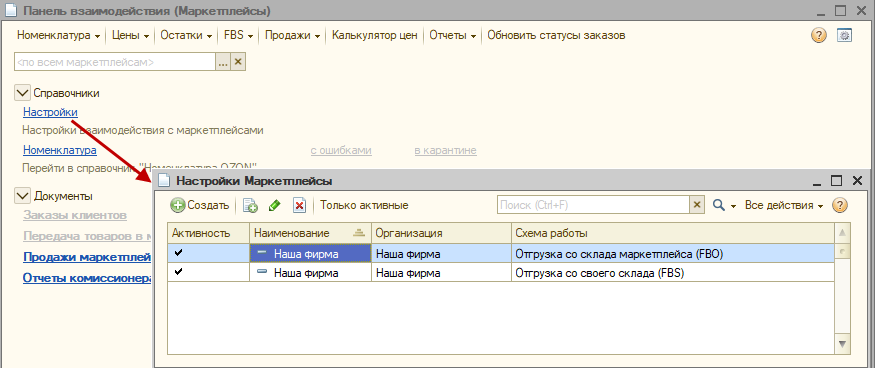Click the red-cross delete mark icon
The height and width of the screenshot is (368, 875).
pos(300,205)
